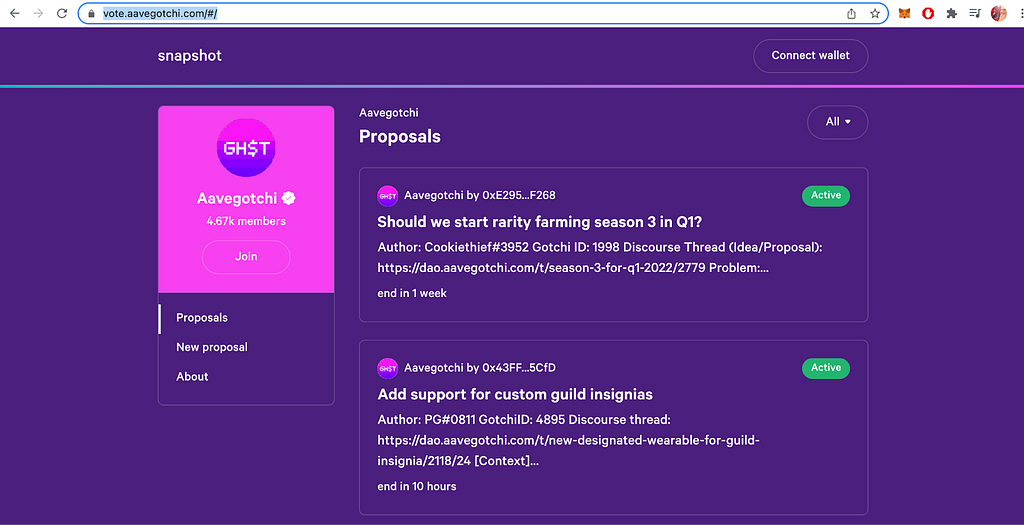The image size is (1024, 525).
Task: Open the MetaMask fox extension
Action: point(904,13)
